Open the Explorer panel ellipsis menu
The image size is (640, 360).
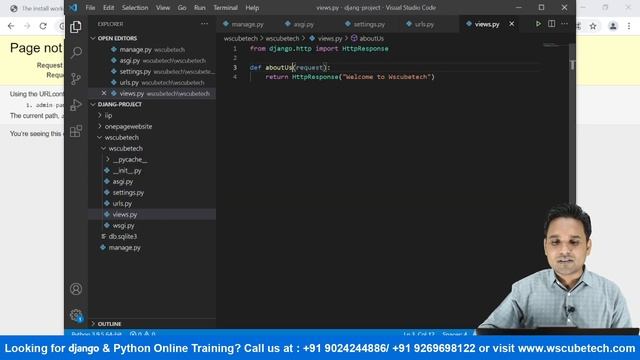click(204, 24)
